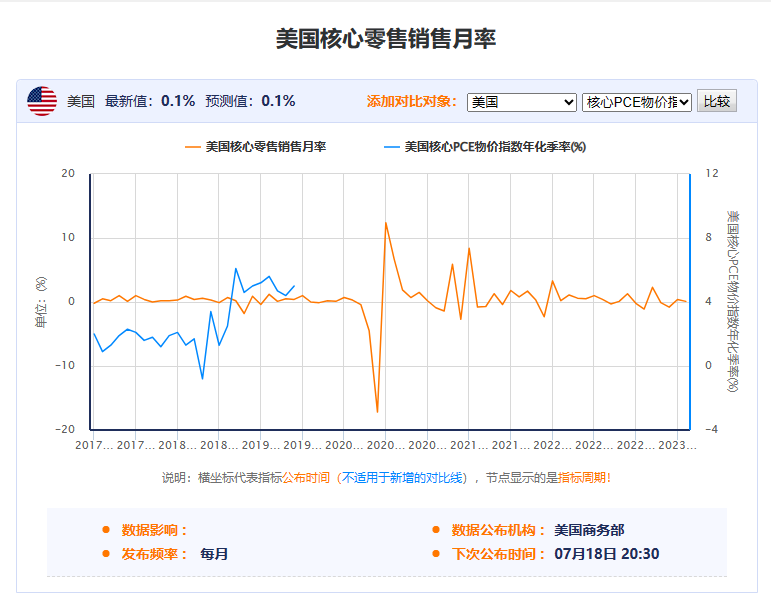Click the 添加对比对象 label
The height and width of the screenshot is (598, 771).
click(412, 101)
